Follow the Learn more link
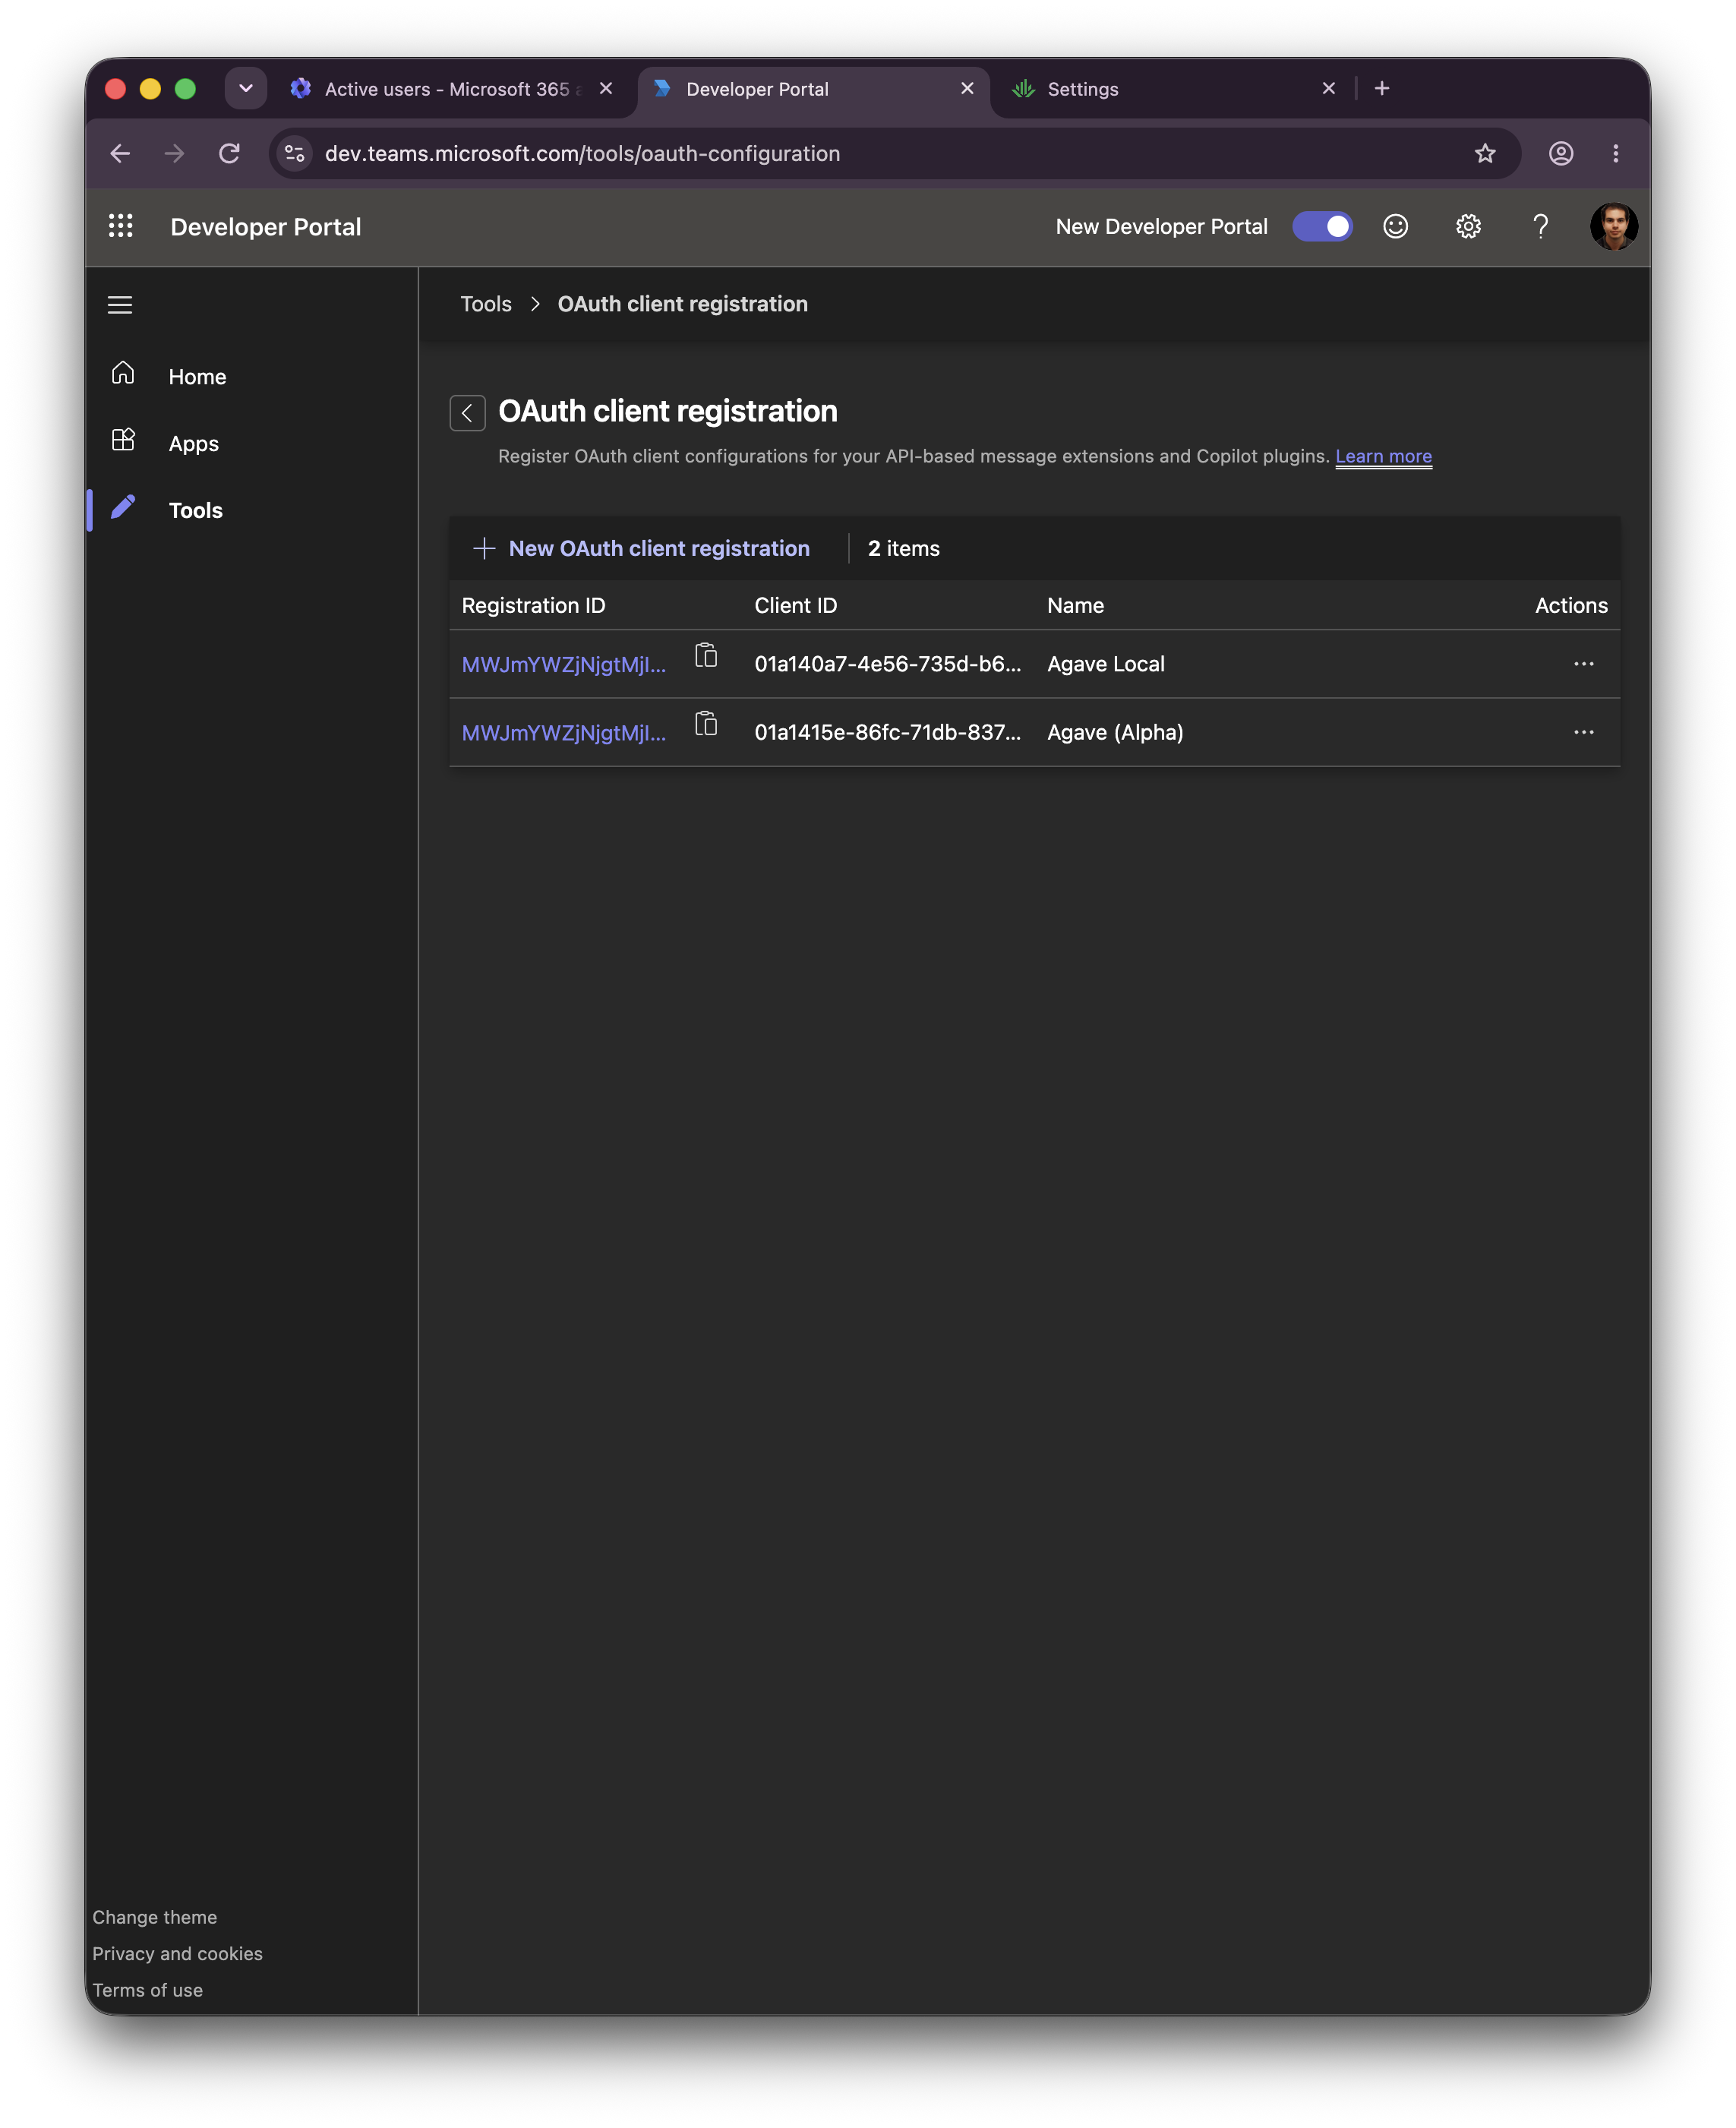The height and width of the screenshot is (2128, 1736). (1383, 456)
